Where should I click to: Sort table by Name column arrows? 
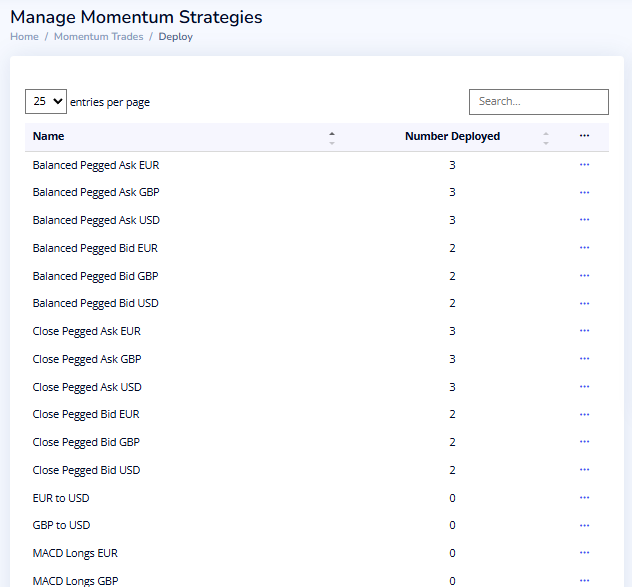tap(332, 137)
